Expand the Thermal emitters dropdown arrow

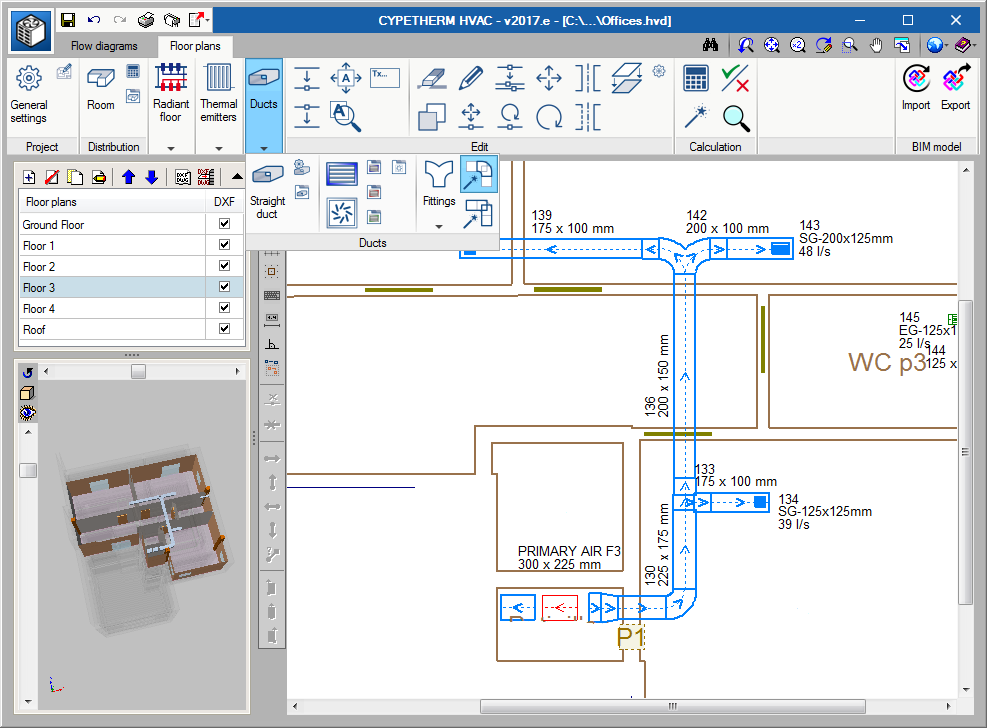218,147
